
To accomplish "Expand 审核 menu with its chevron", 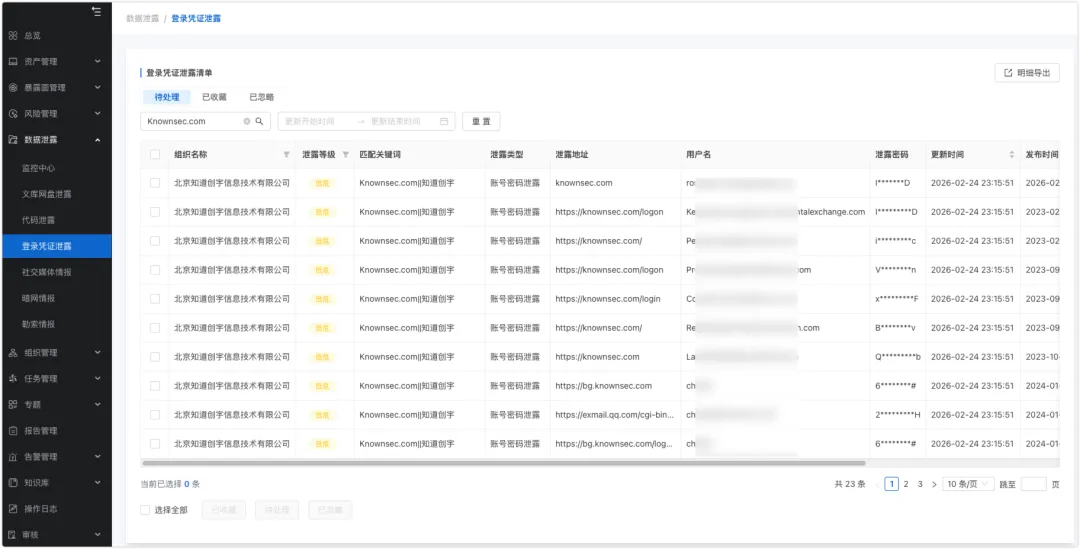I will point(97,535).
